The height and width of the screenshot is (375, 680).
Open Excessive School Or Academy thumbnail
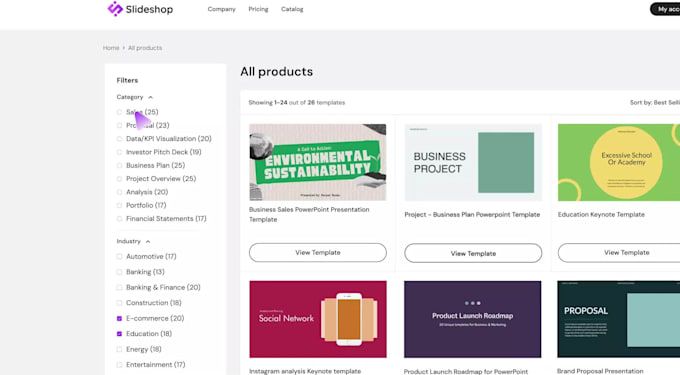[619, 162]
